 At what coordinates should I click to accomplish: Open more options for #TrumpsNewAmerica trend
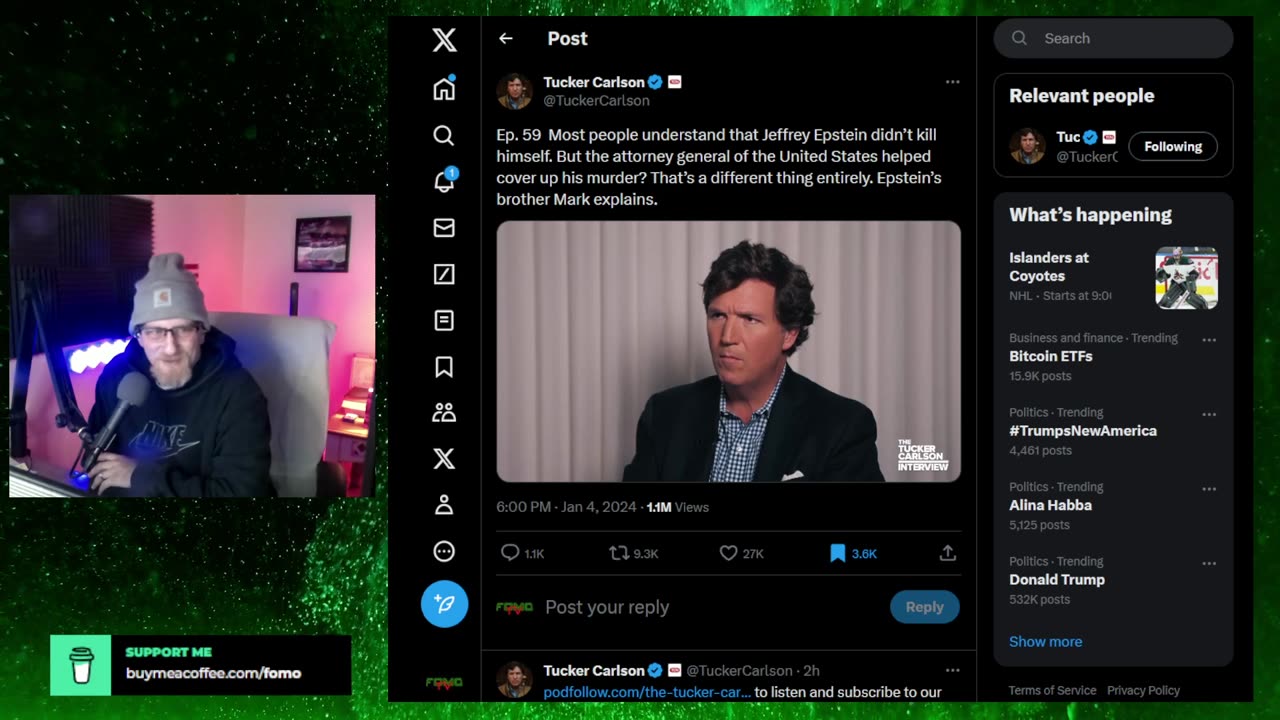click(1208, 414)
